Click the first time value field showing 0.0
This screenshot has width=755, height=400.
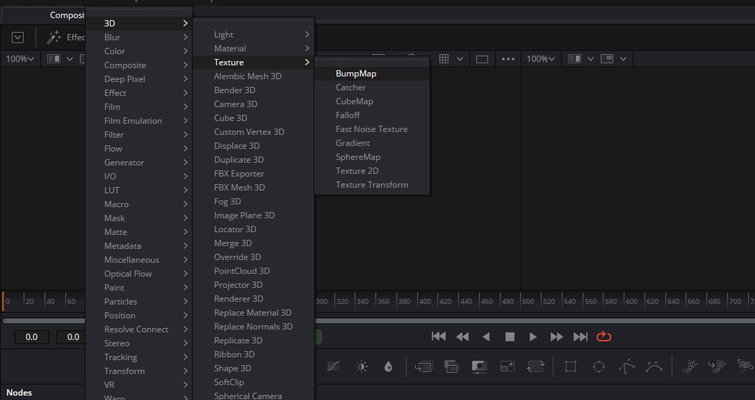pos(31,337)
